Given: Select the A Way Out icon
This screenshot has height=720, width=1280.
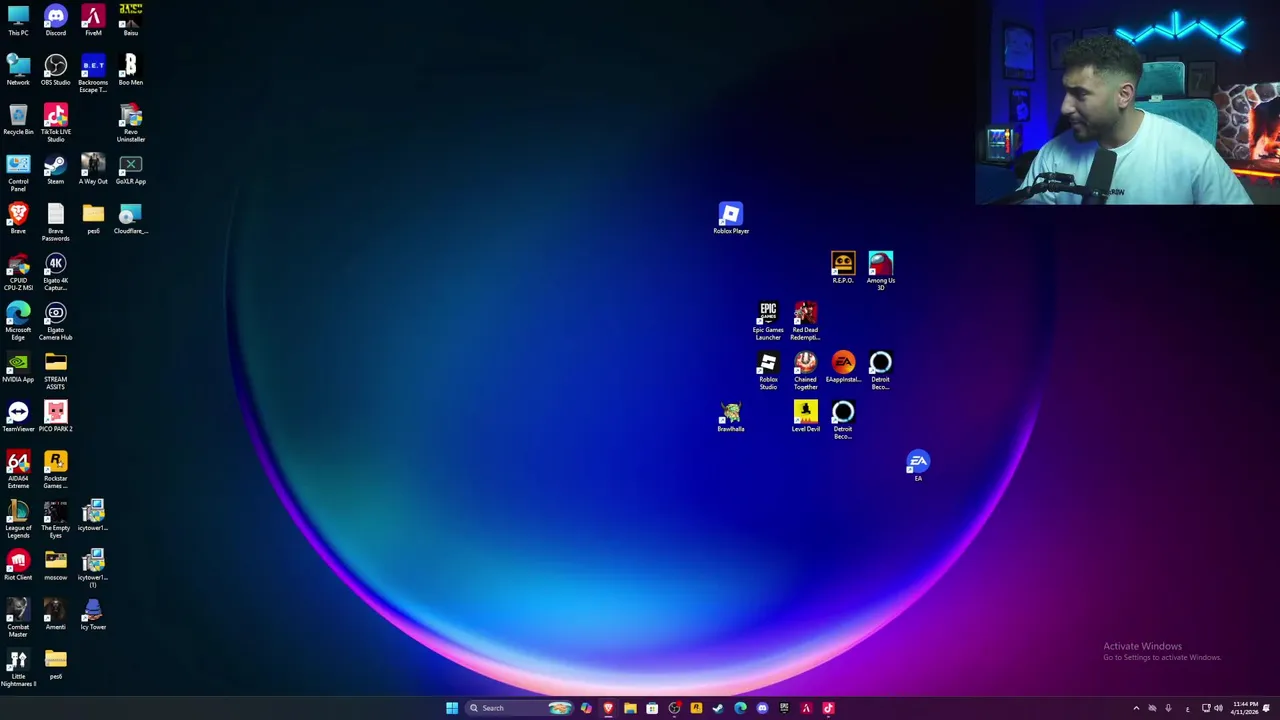Looking at the screenshot, I should [93, 169].
